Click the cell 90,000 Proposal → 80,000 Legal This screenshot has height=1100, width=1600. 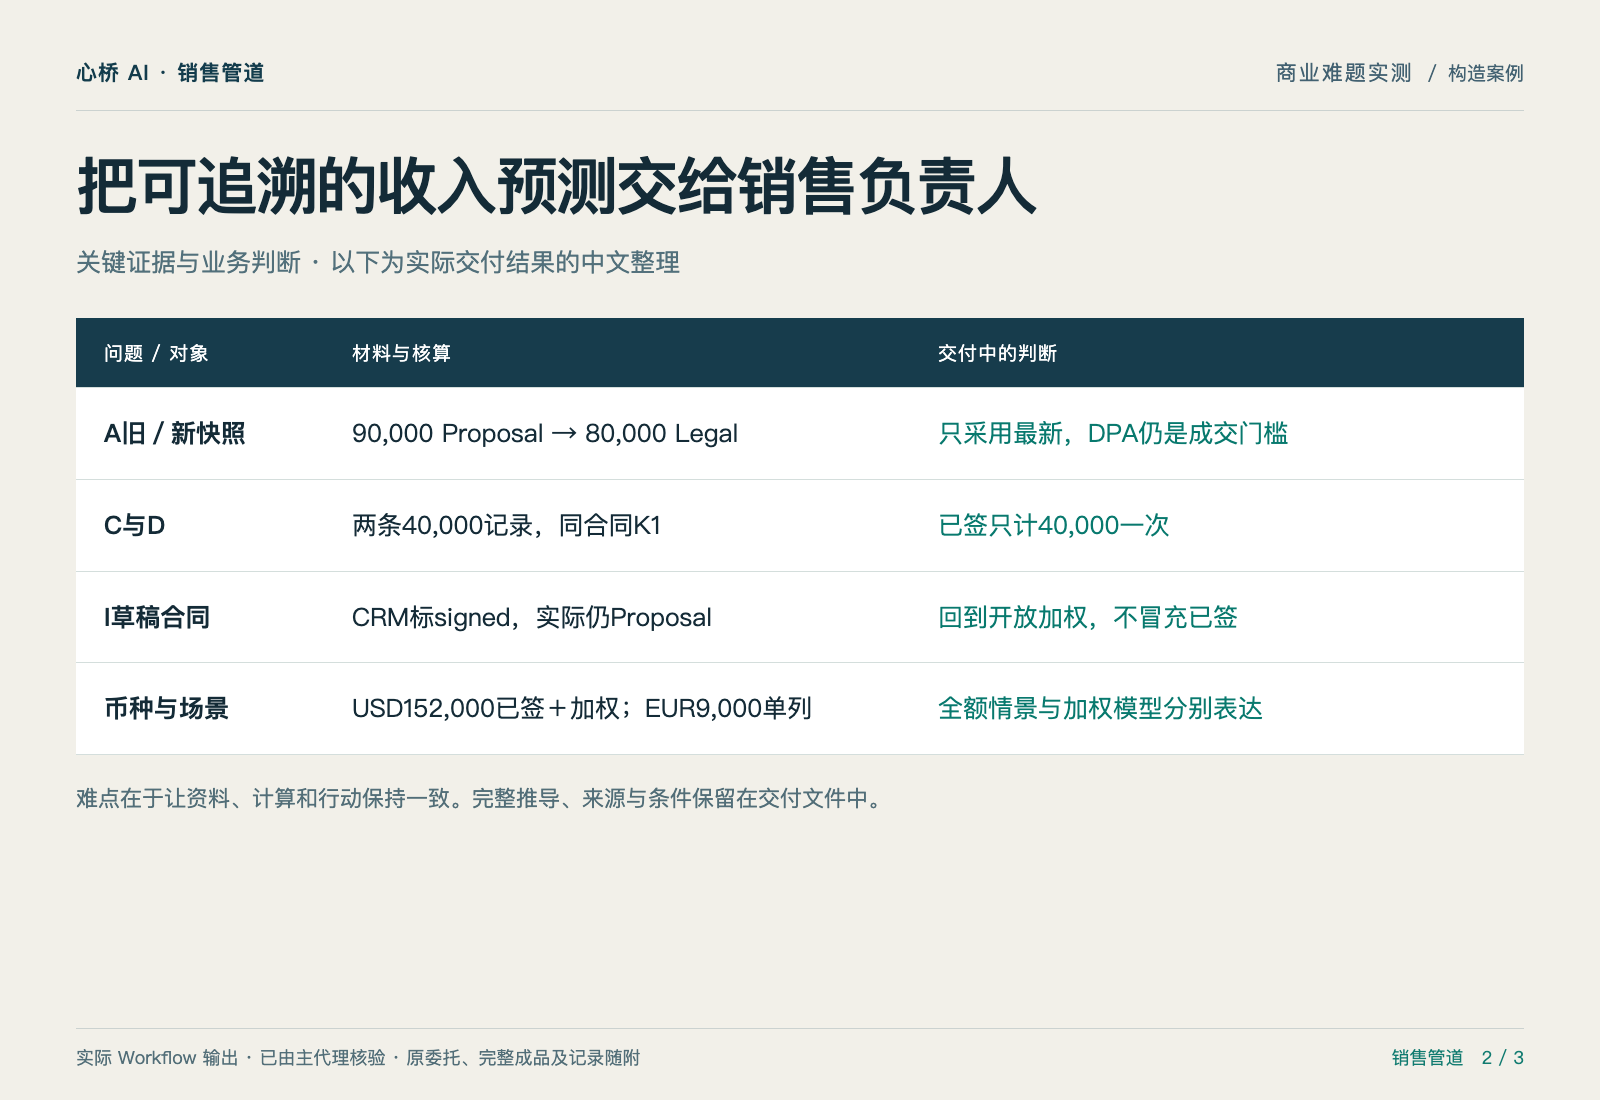(545, 433)
